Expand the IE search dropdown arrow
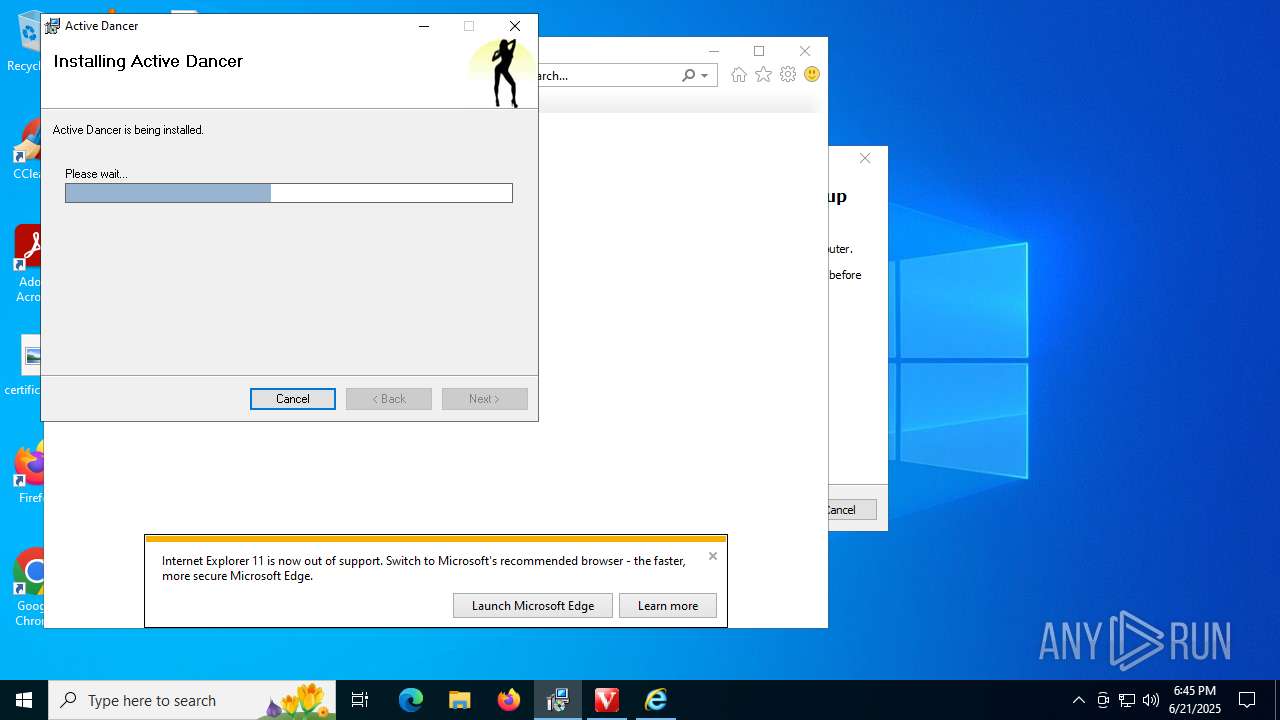1280x720 pixels. pos(704,75)
